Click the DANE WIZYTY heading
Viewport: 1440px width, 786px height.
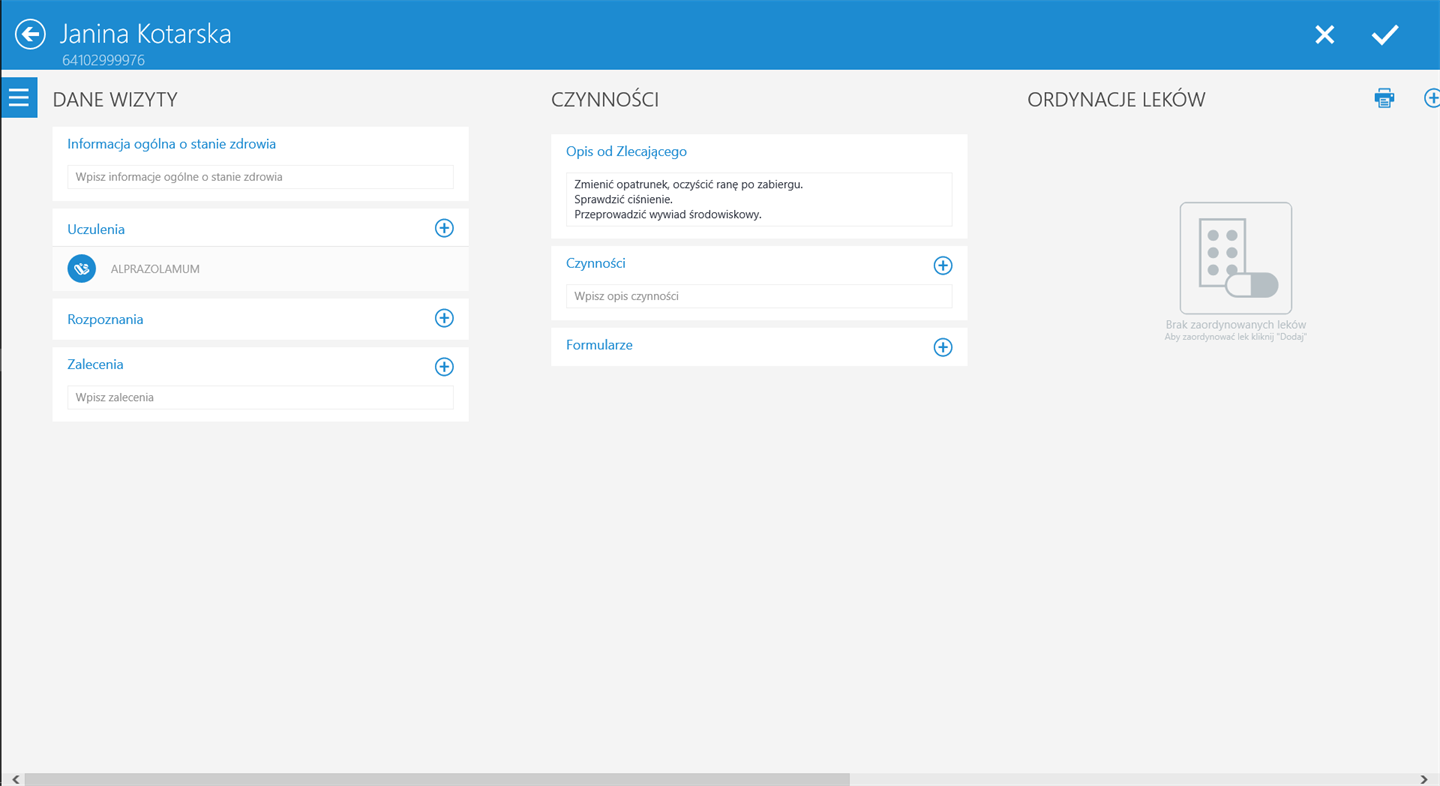point(115,100)
